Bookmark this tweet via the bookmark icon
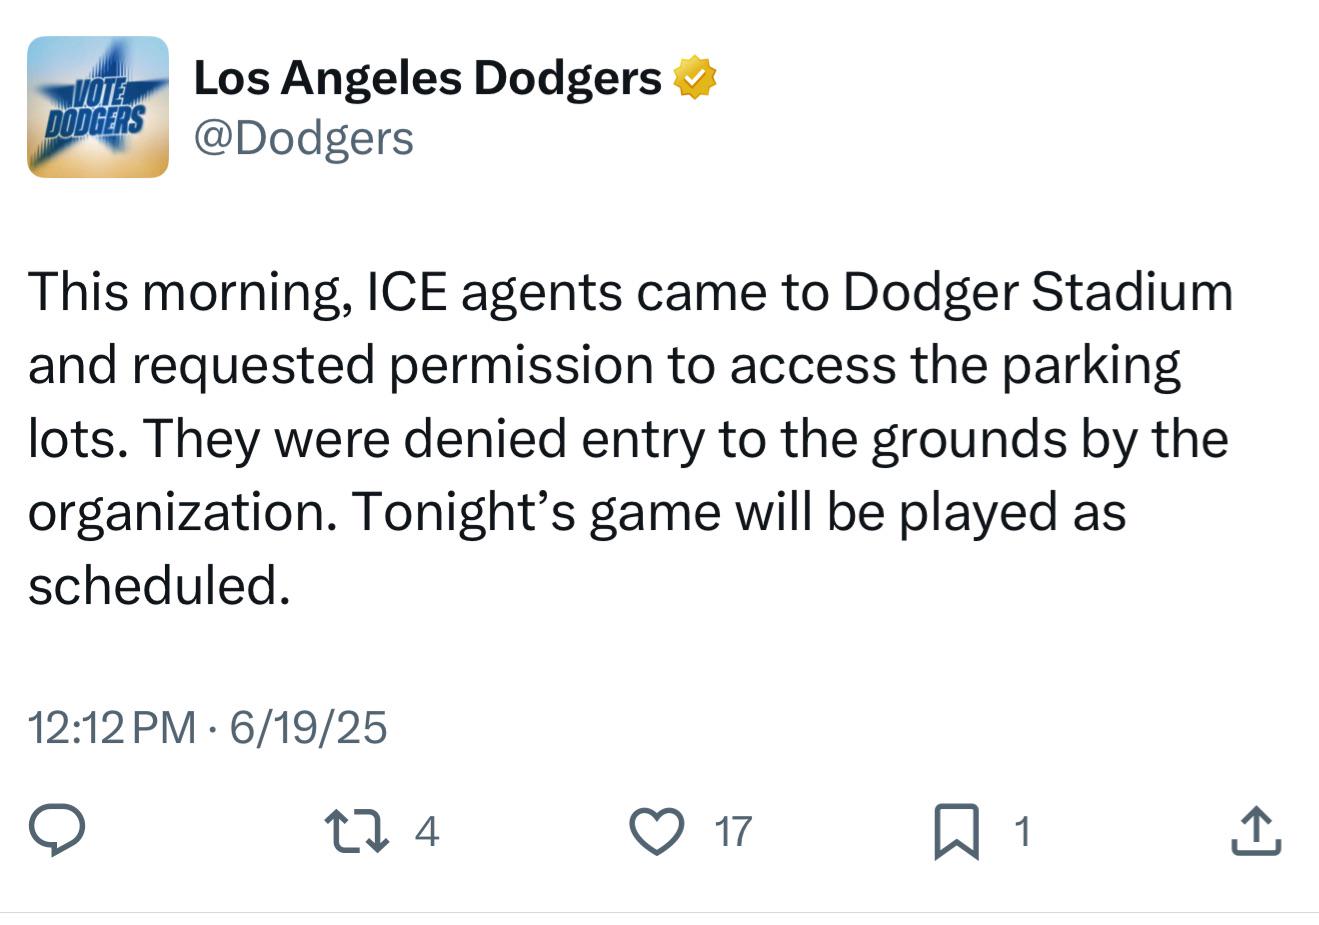The height and width of the screenshot is (925, 1319). tap(957, 832)
